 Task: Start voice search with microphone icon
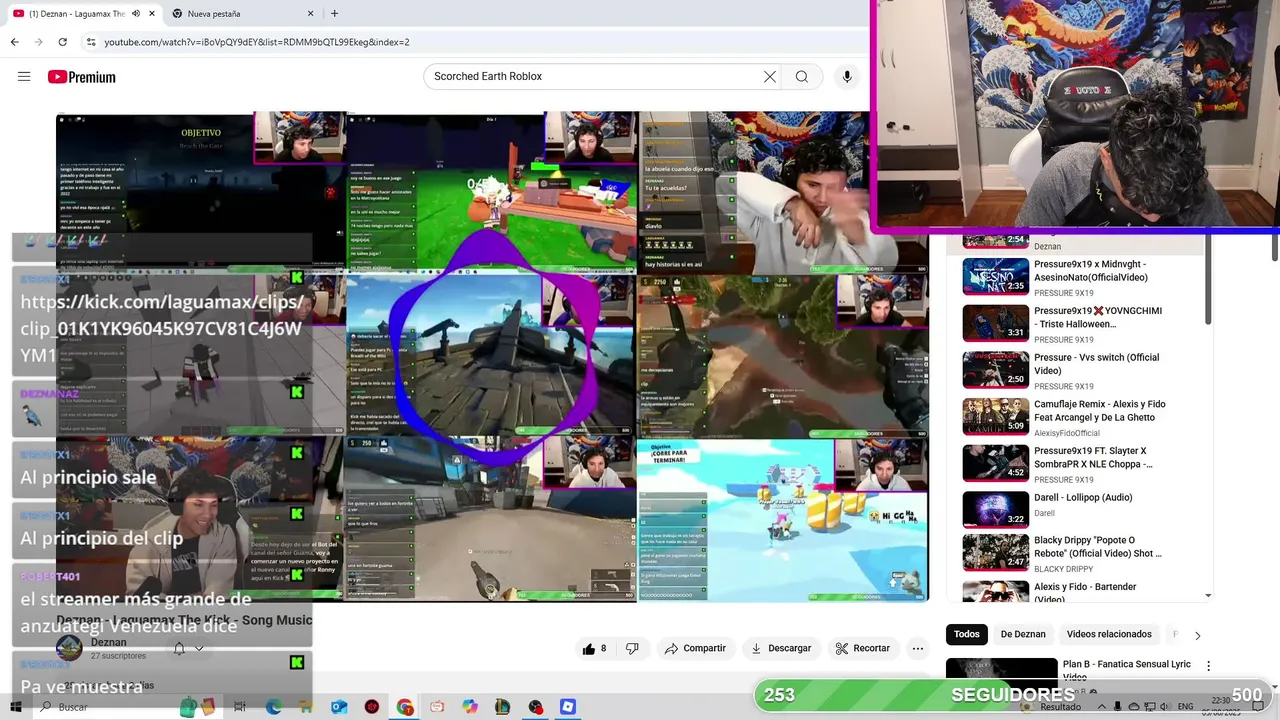(847, 77)
